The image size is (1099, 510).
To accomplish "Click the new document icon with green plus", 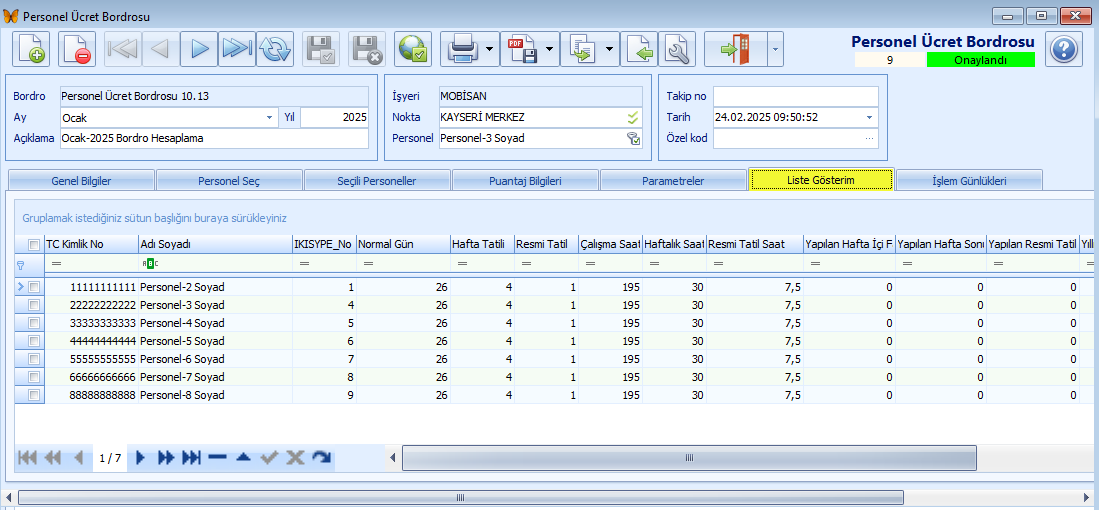I will [x=31, y=49].
